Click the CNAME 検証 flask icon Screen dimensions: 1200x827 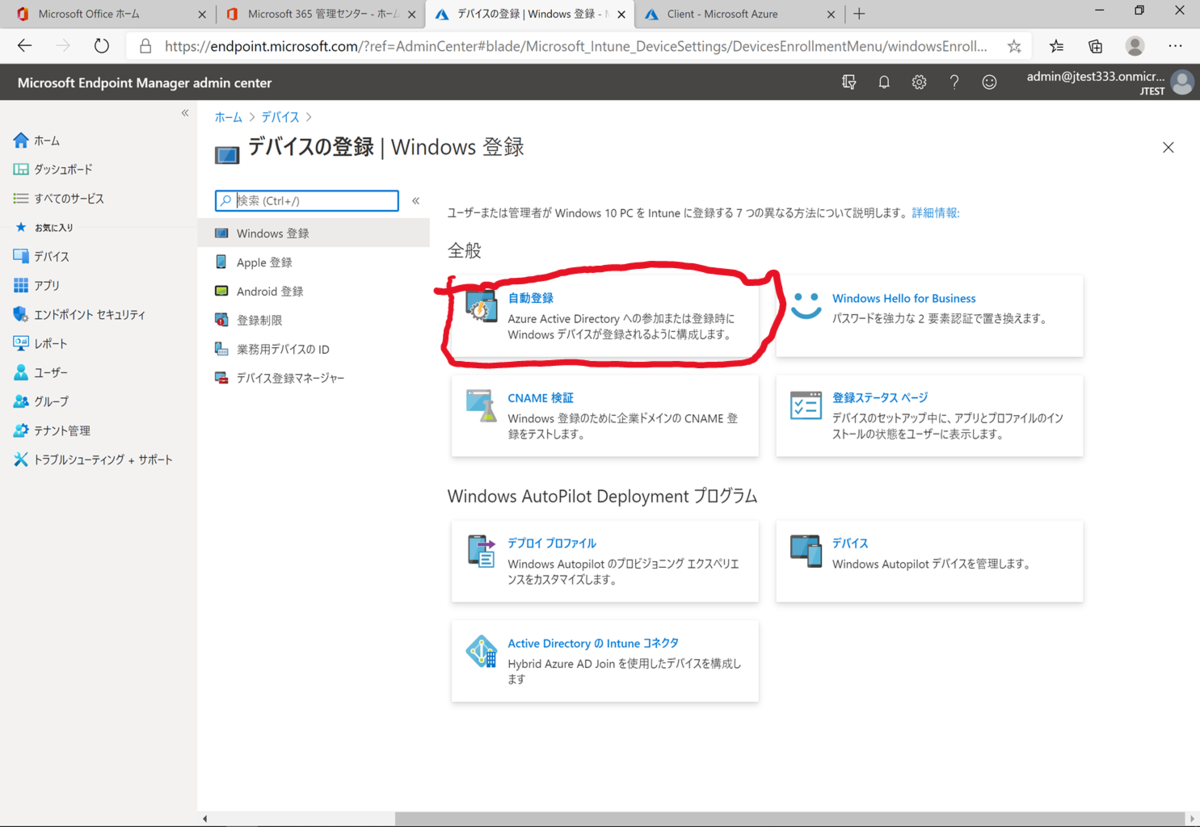[481, 405]
